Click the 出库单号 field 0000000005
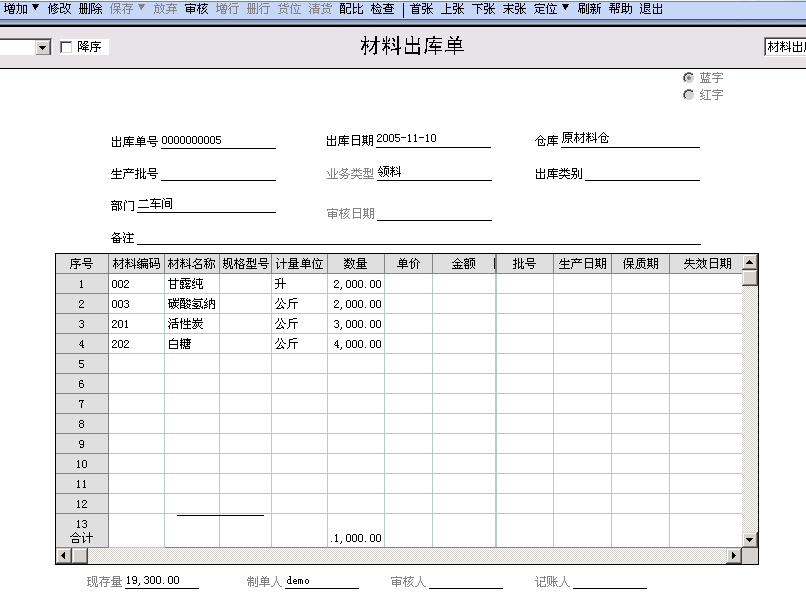 pyautogui.click(x=218, y=140)
